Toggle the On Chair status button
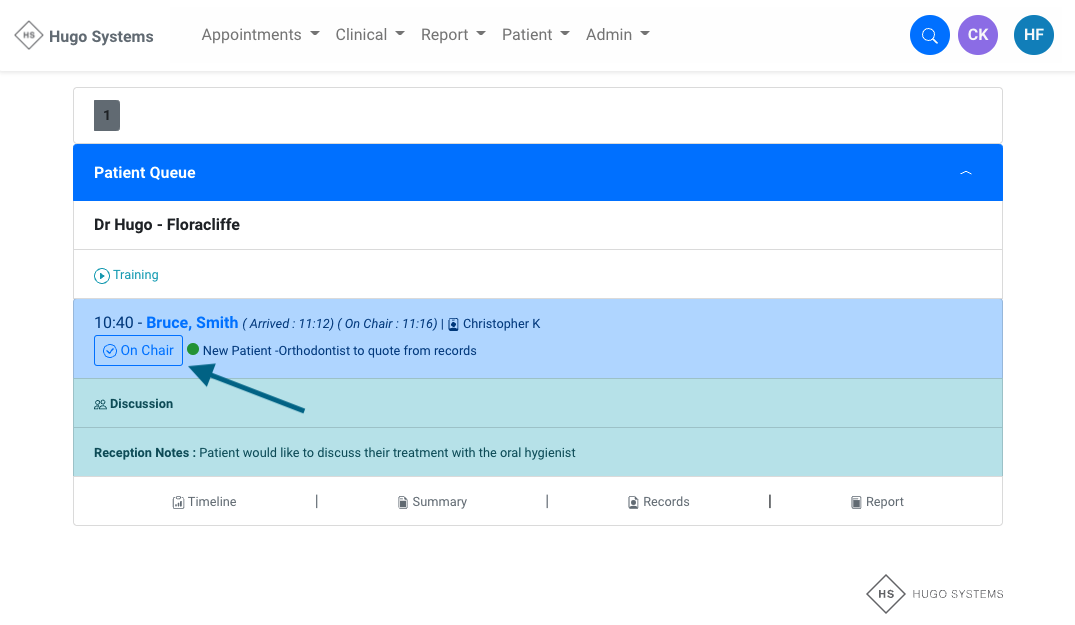 pos(138,350)
